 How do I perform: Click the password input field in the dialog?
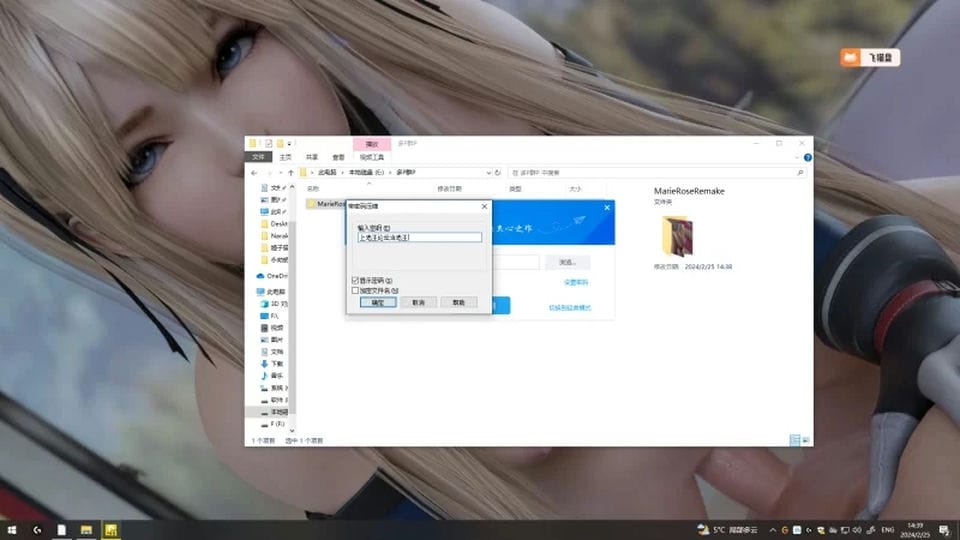coord(419,237)
